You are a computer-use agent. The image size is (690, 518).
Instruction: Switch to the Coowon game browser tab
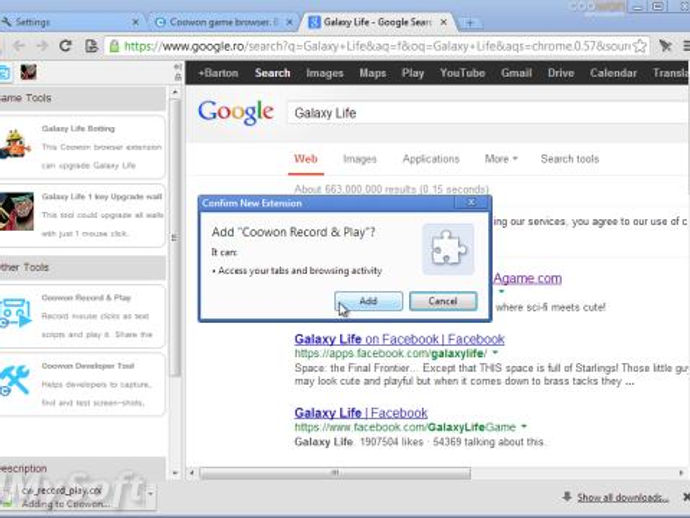click(223, 22)
